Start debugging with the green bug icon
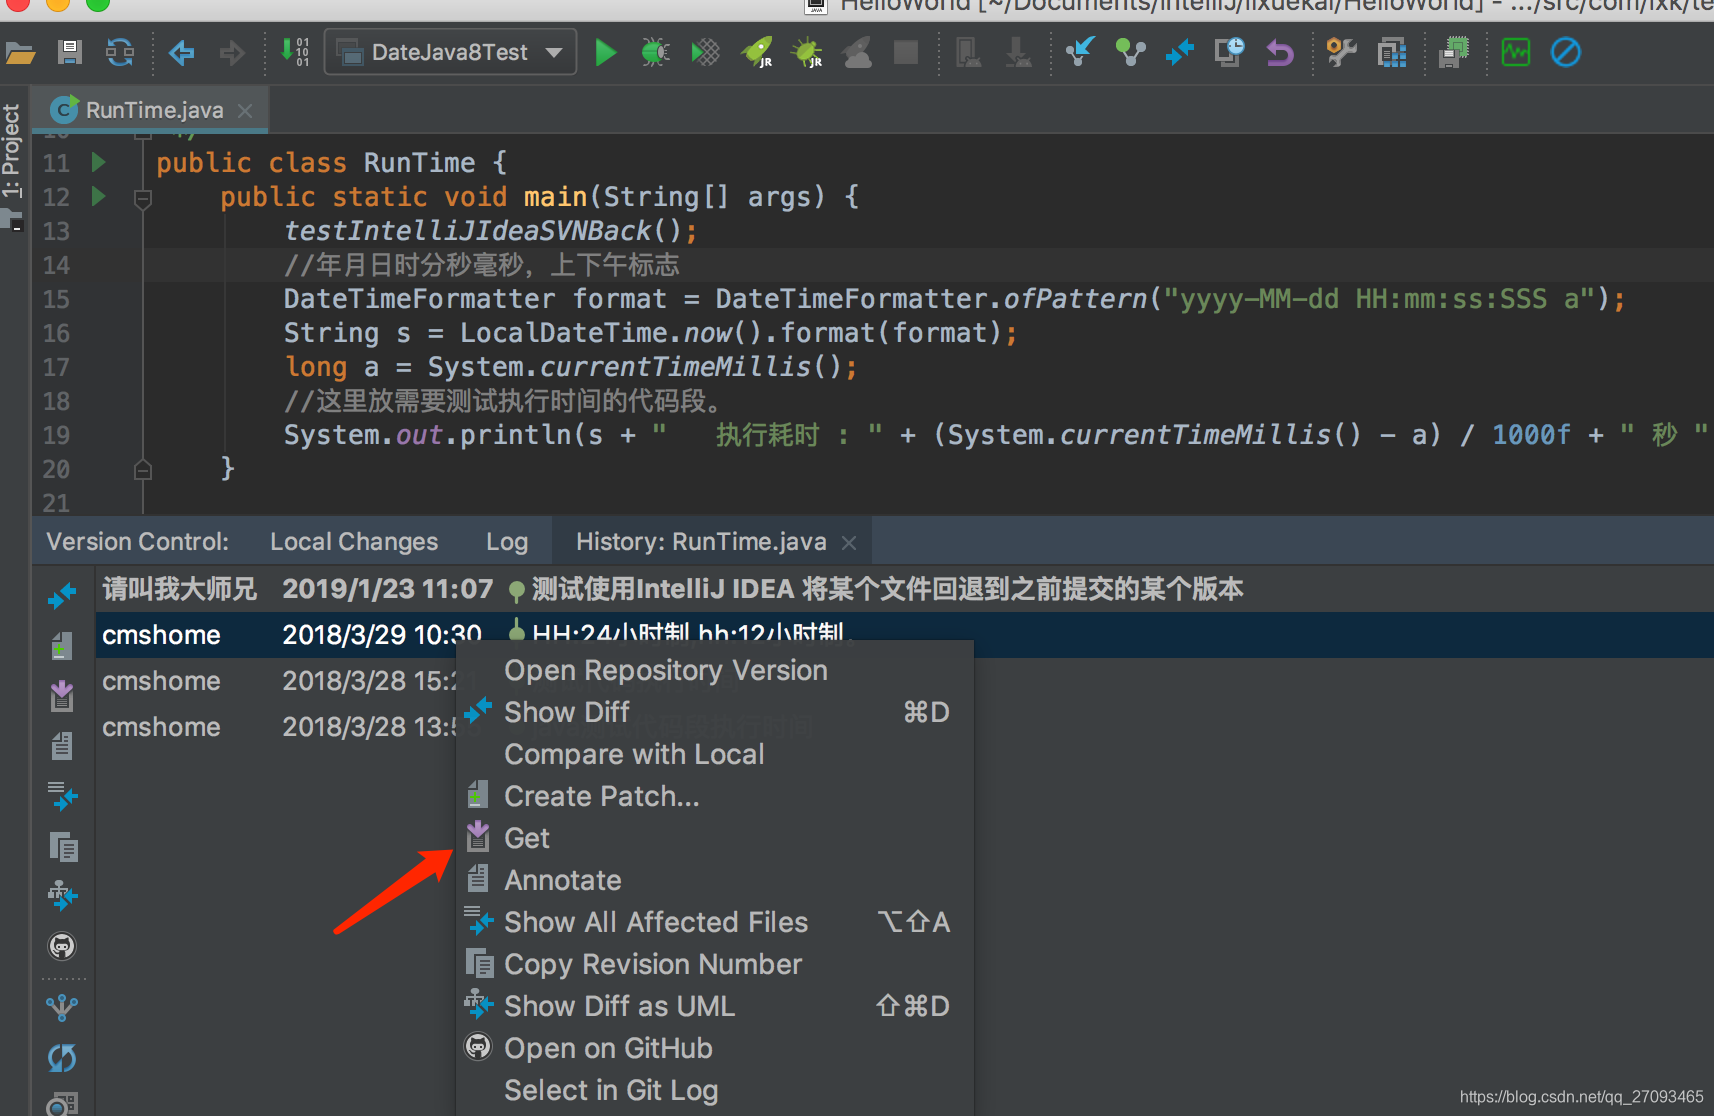 point(655,52)
